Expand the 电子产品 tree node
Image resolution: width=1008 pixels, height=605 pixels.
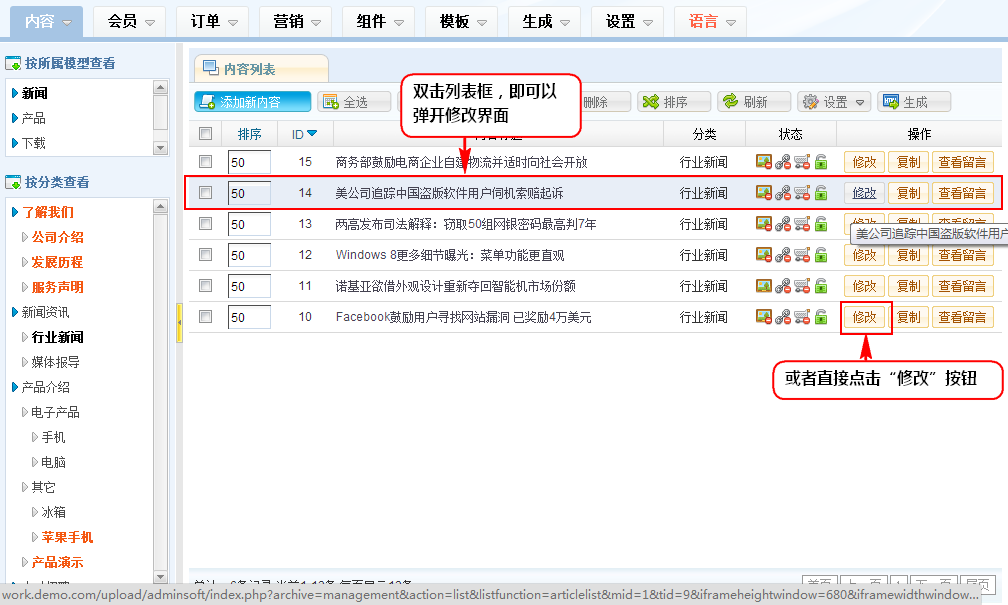coord(26,412)
